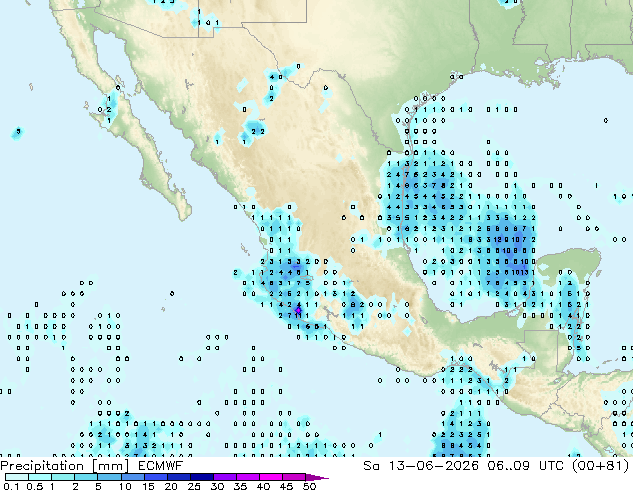Click the '(00+81)' forecast offset text
The height and width of the screenshot is (490, 634).
tap(601, 466)
